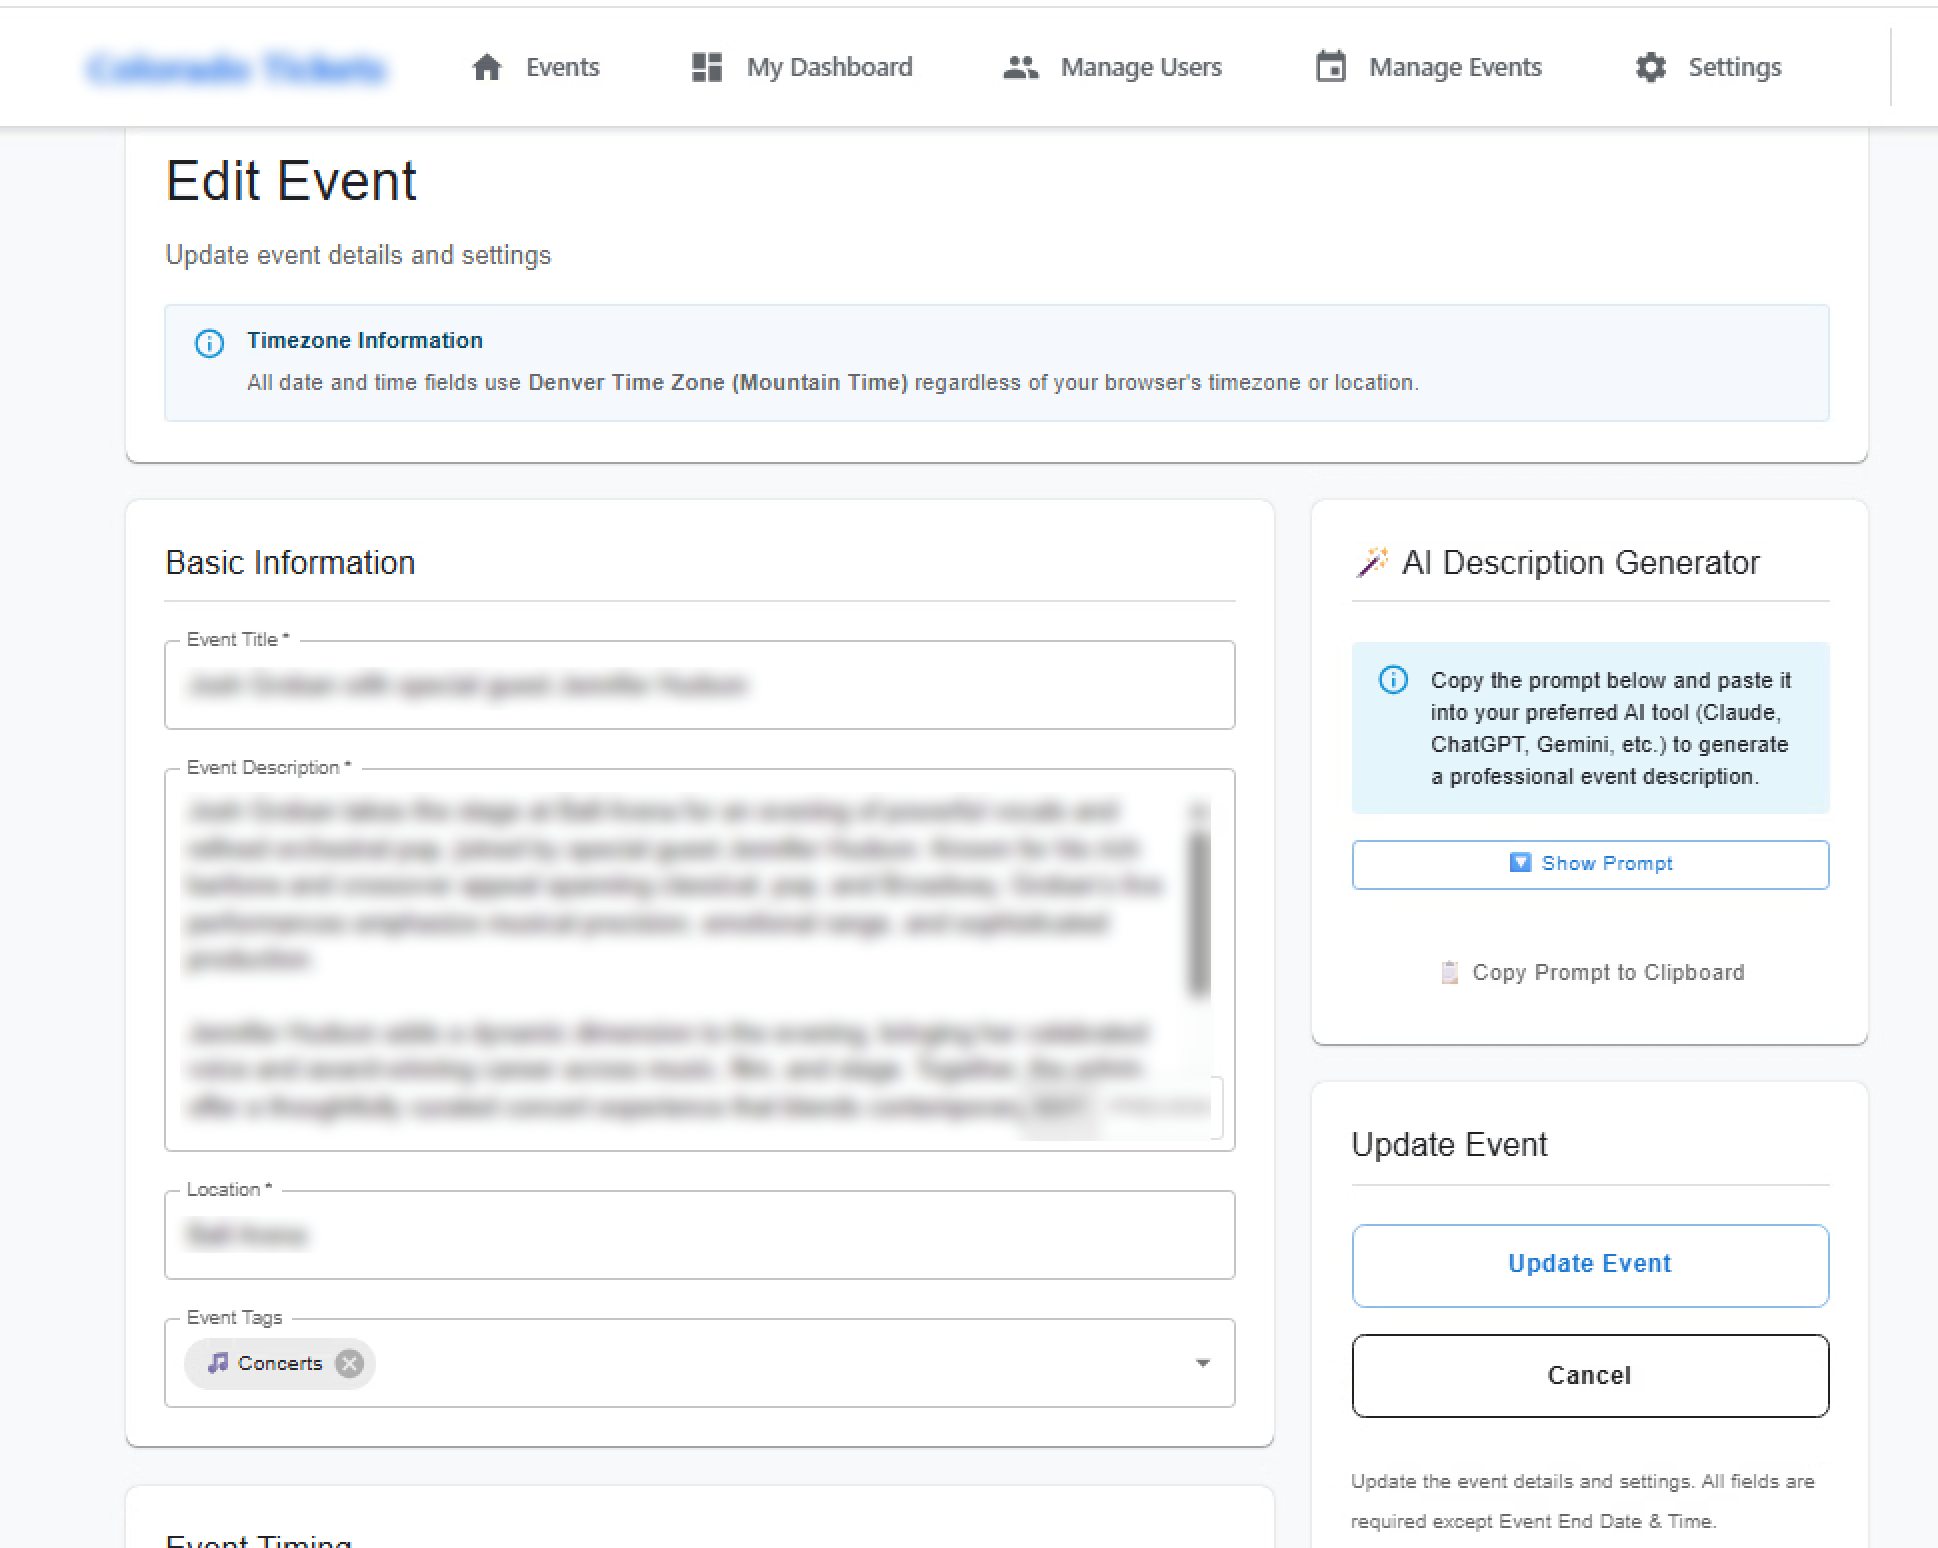Click the clipboard icon beside Copy Prompt
Screen dimensions: 1938x1548
pyautogui.click(x=1449, y=971)
